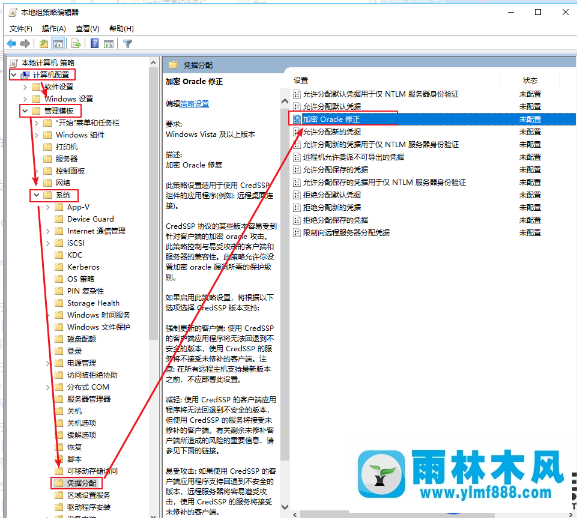The image size is (577, 518).
Task: Click the Storage Health folder icon
Action: pyautogui.click(x=59, y=303)
